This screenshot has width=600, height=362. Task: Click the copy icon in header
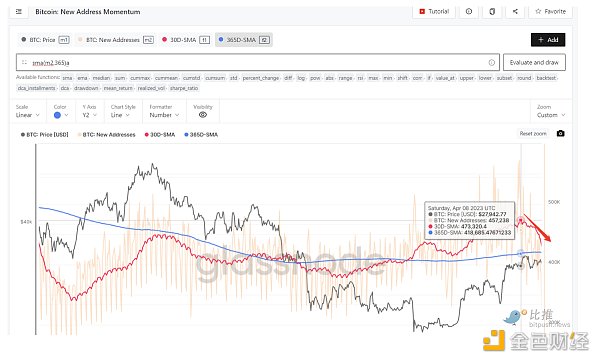[492, 11]
